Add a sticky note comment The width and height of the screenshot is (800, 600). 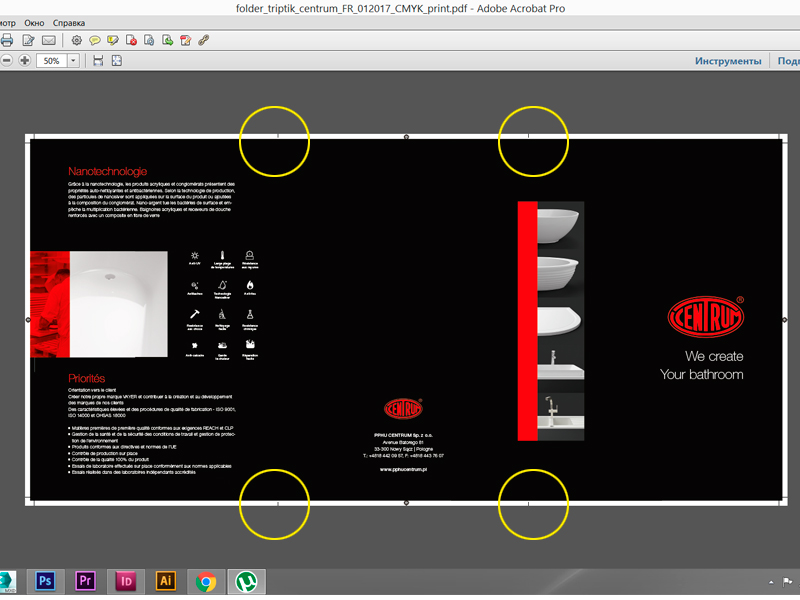[94, 40]
